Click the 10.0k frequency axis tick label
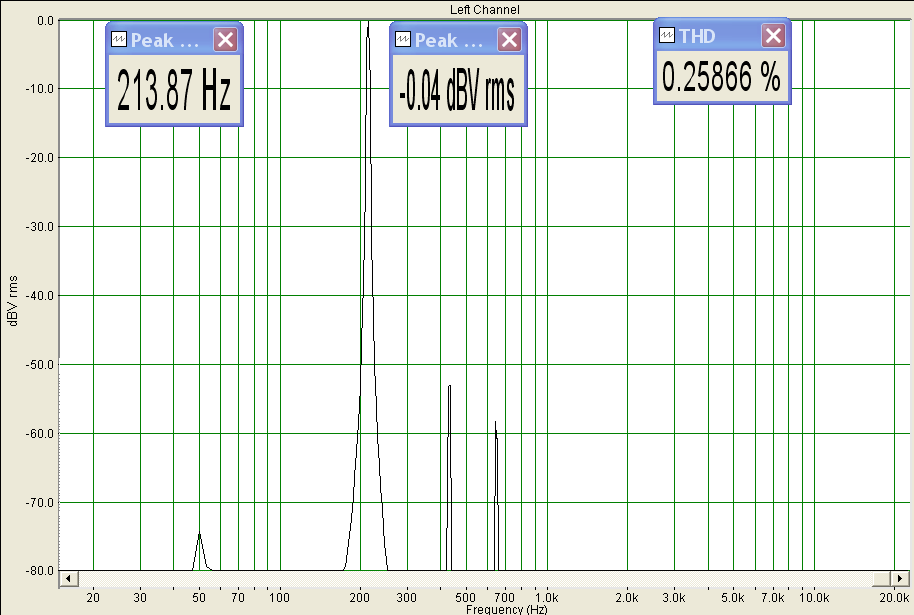914x615 pixels. 814,598
